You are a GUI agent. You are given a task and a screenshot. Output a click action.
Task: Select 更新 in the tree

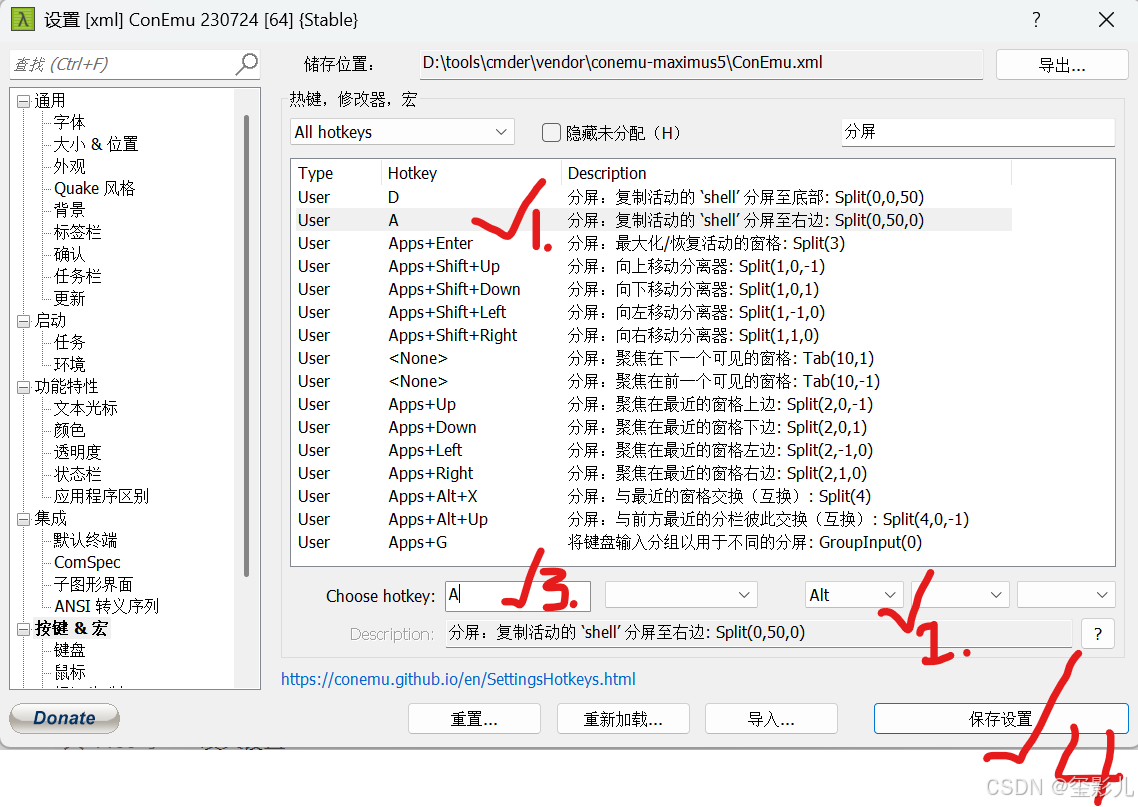[70, 298]
